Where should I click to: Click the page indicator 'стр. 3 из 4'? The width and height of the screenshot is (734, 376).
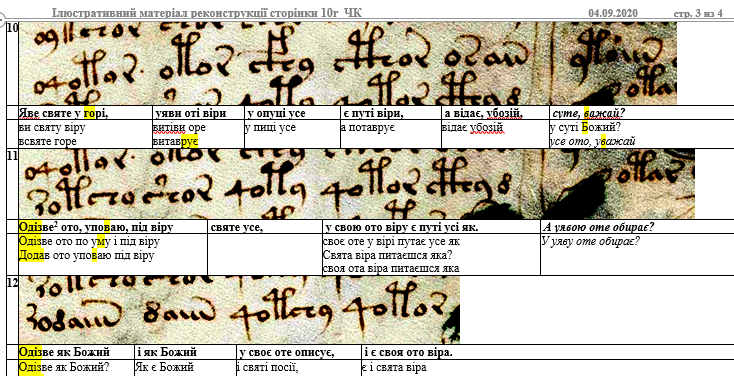(698, 13)
